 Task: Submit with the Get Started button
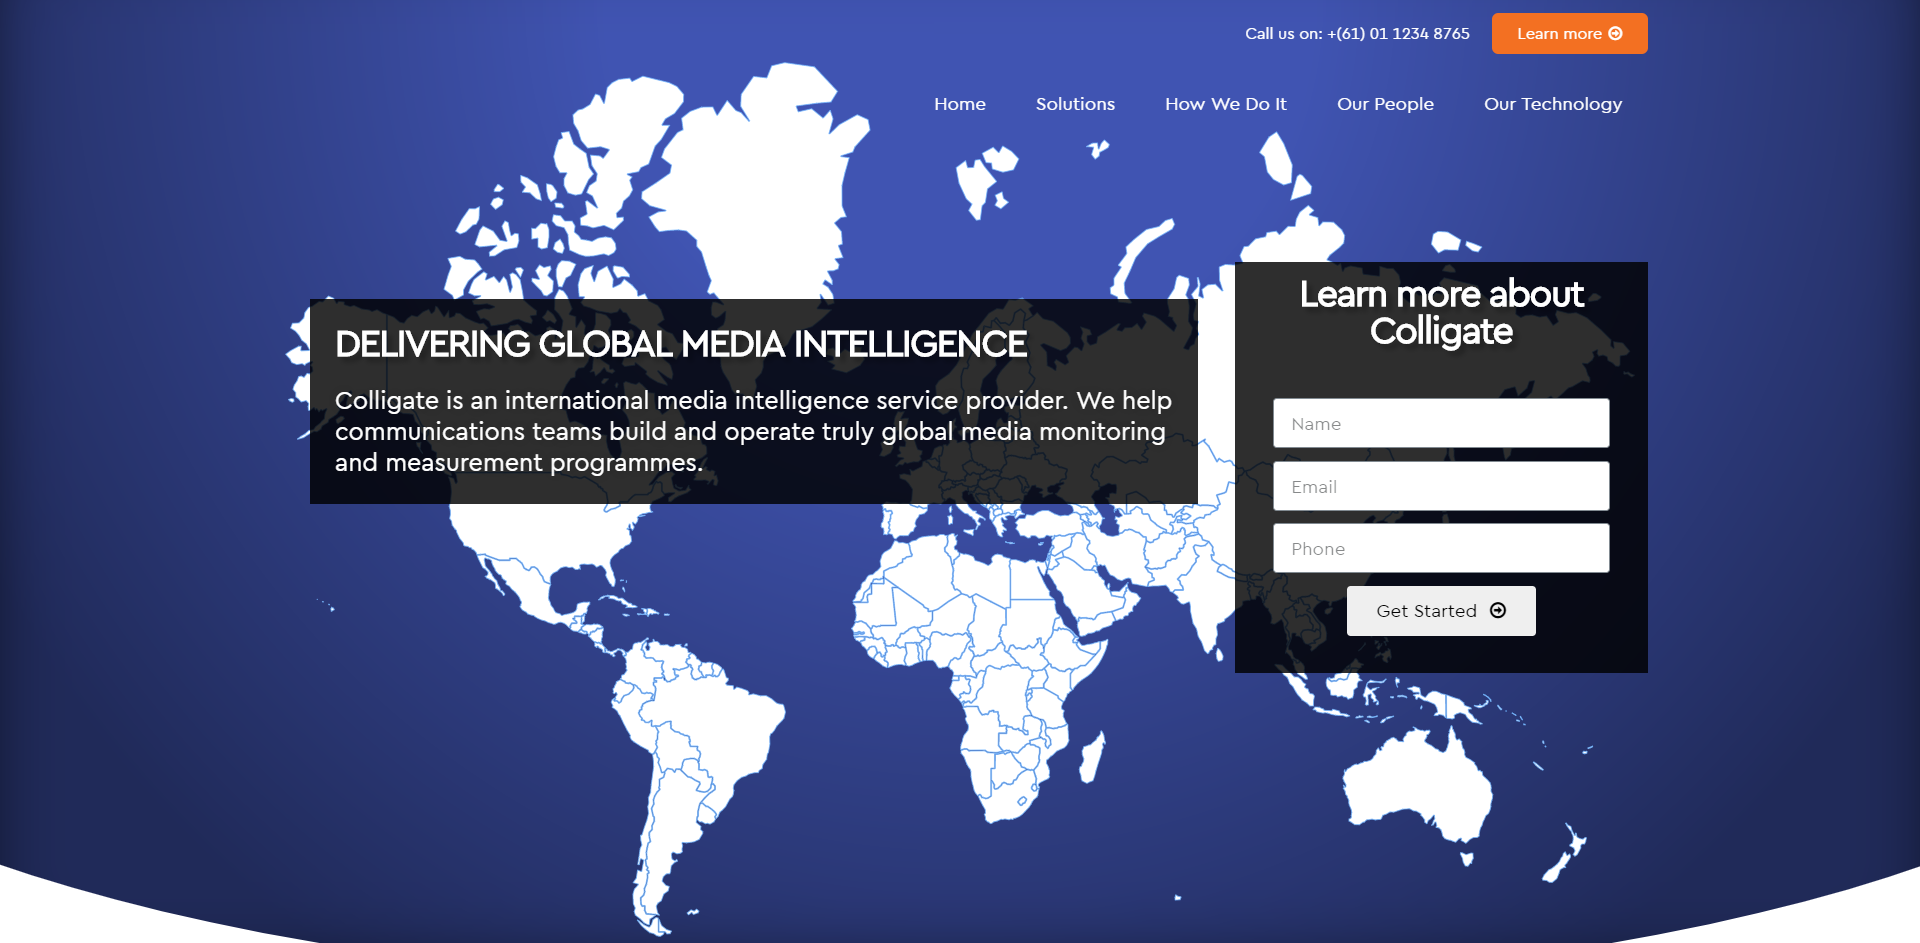tap(1441, 611)
